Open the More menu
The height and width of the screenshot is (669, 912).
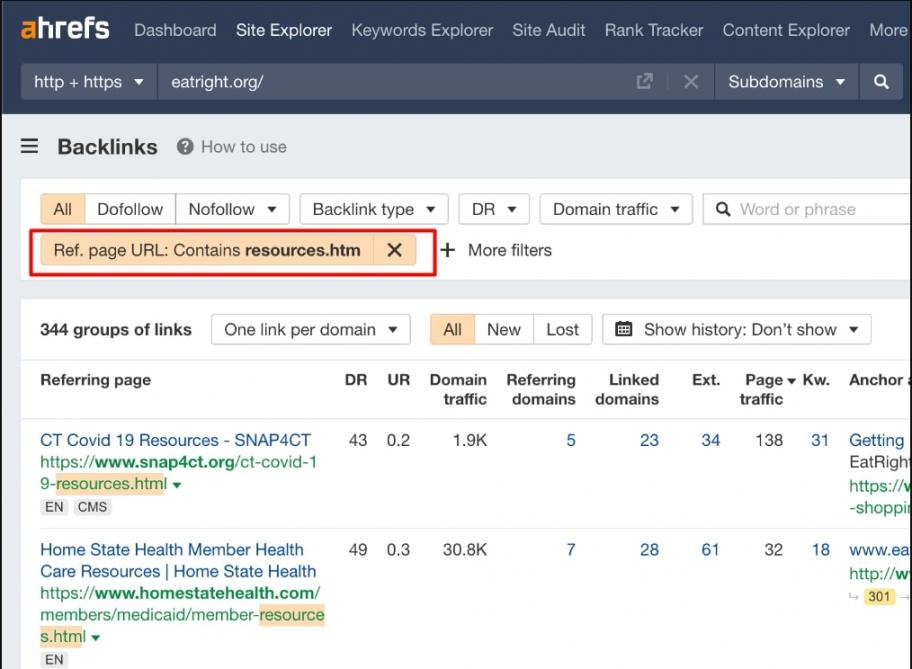pos(888,30)
